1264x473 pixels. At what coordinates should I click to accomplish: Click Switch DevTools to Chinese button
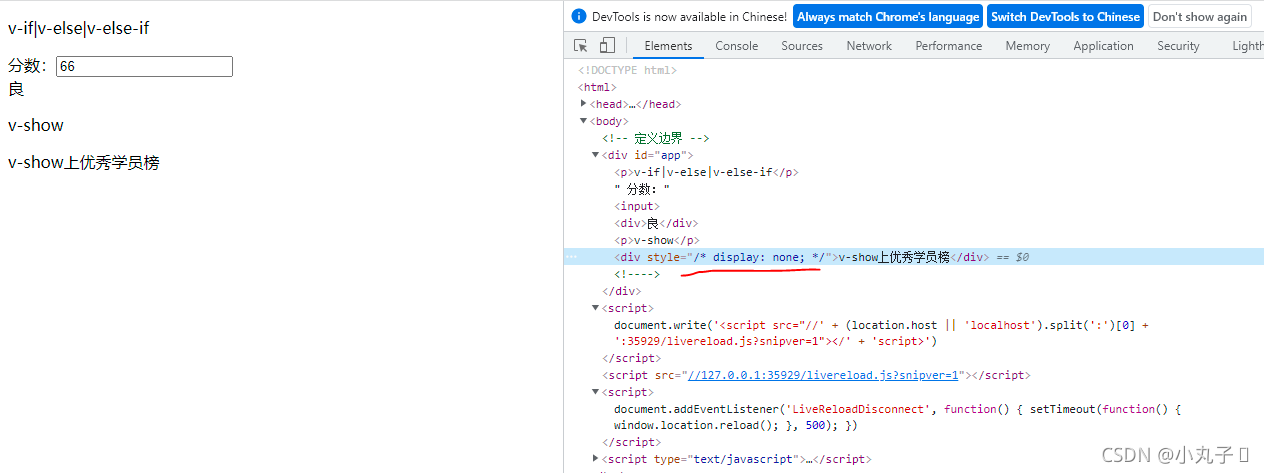pyautogui.click(x=1065, y=17)
